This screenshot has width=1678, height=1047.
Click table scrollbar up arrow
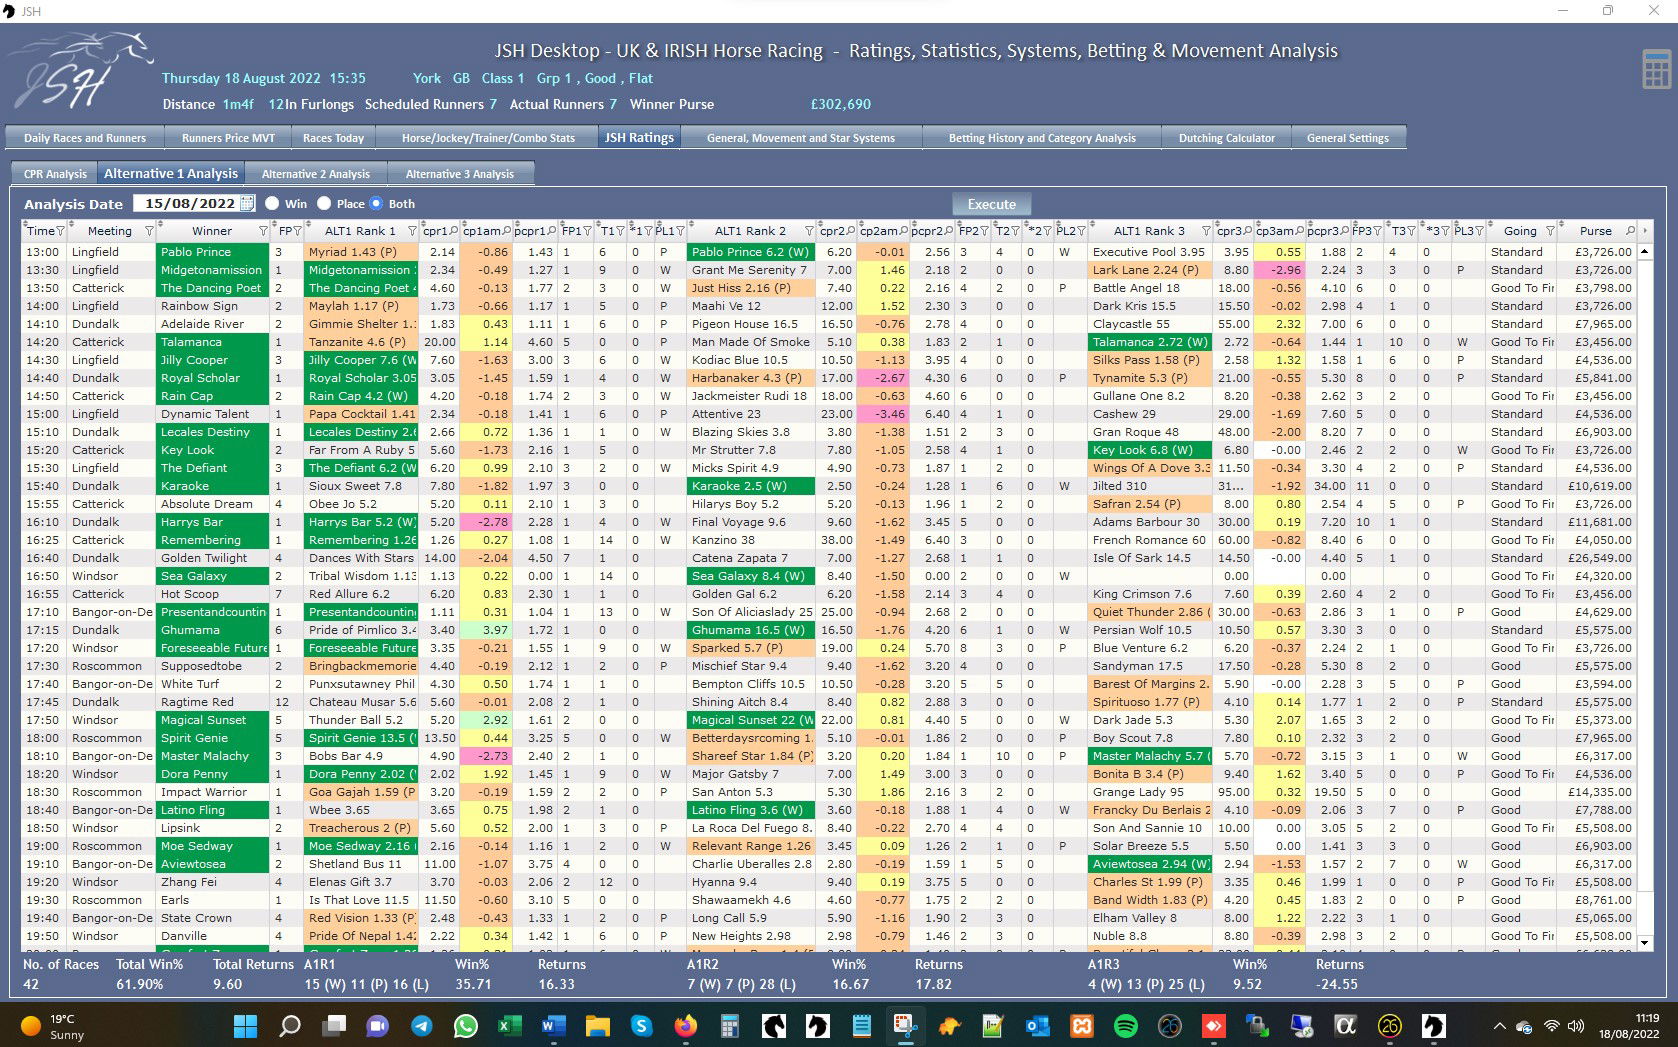1645,251
